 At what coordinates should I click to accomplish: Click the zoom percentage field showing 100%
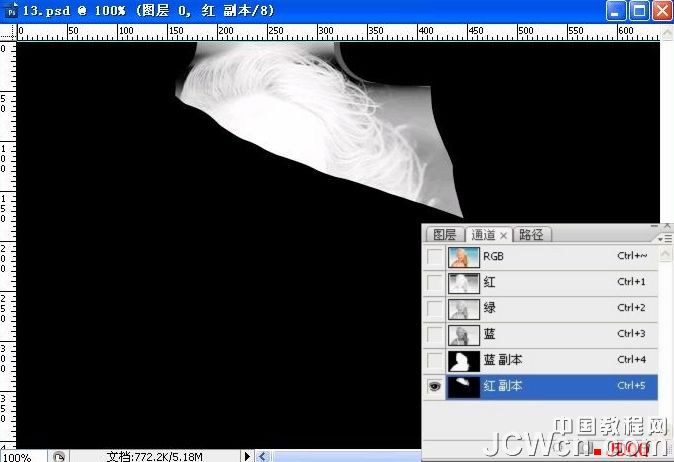click(x=22, y=456)
